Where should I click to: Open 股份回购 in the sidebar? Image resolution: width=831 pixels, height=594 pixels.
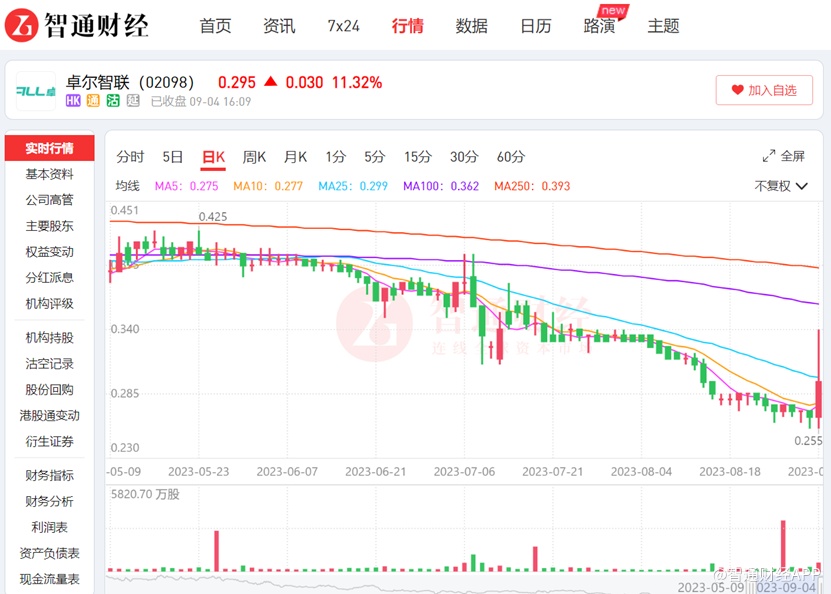coord(49,389)
